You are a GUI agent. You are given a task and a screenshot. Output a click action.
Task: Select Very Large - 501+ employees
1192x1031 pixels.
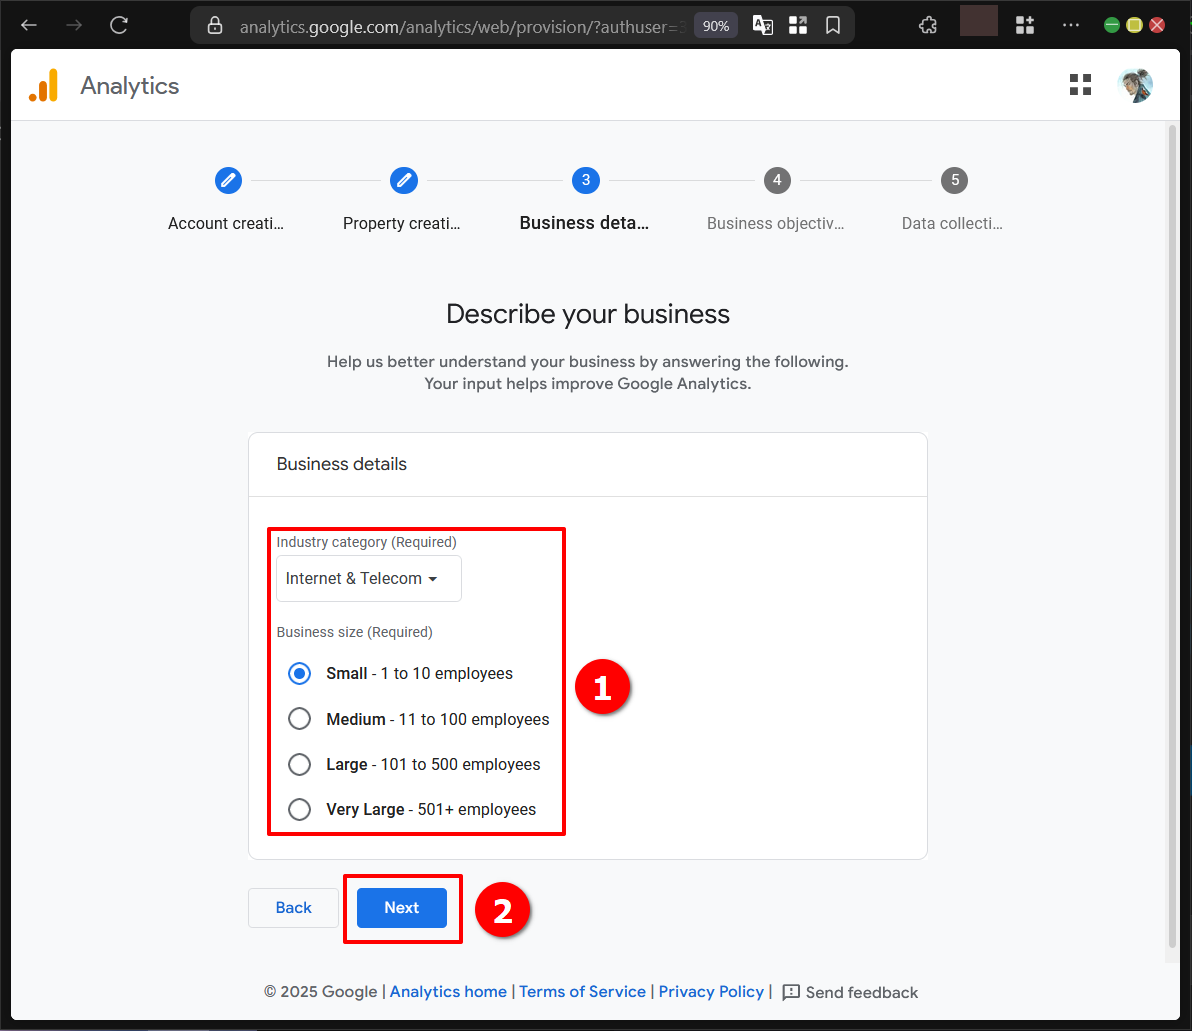[299, 809]
